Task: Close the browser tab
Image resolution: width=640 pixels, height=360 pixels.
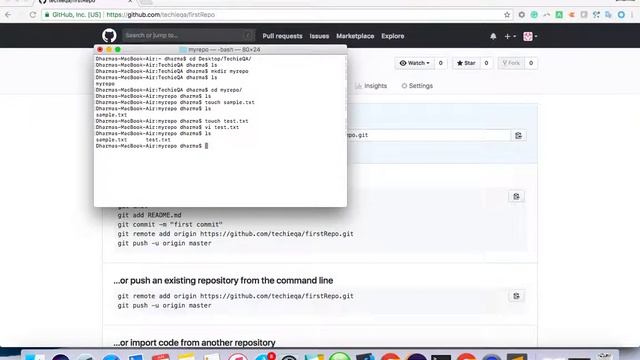Action: [x=130, y=2]
